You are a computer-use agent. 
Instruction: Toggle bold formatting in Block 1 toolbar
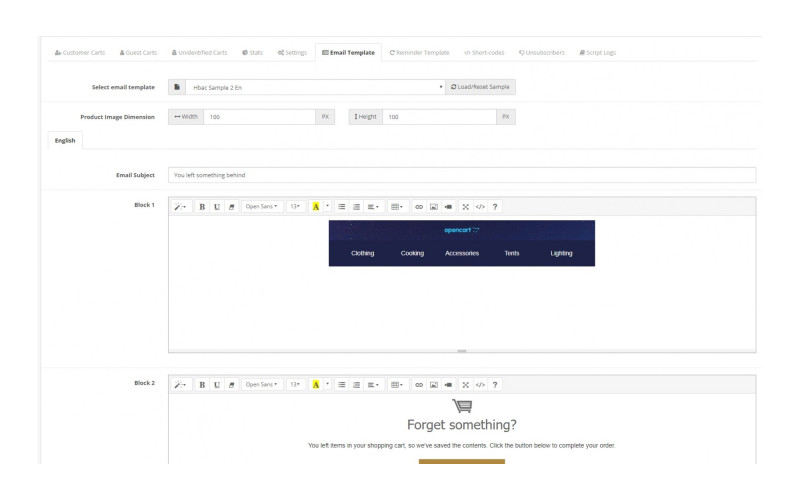pyautogui.click(x=202, y=207)
